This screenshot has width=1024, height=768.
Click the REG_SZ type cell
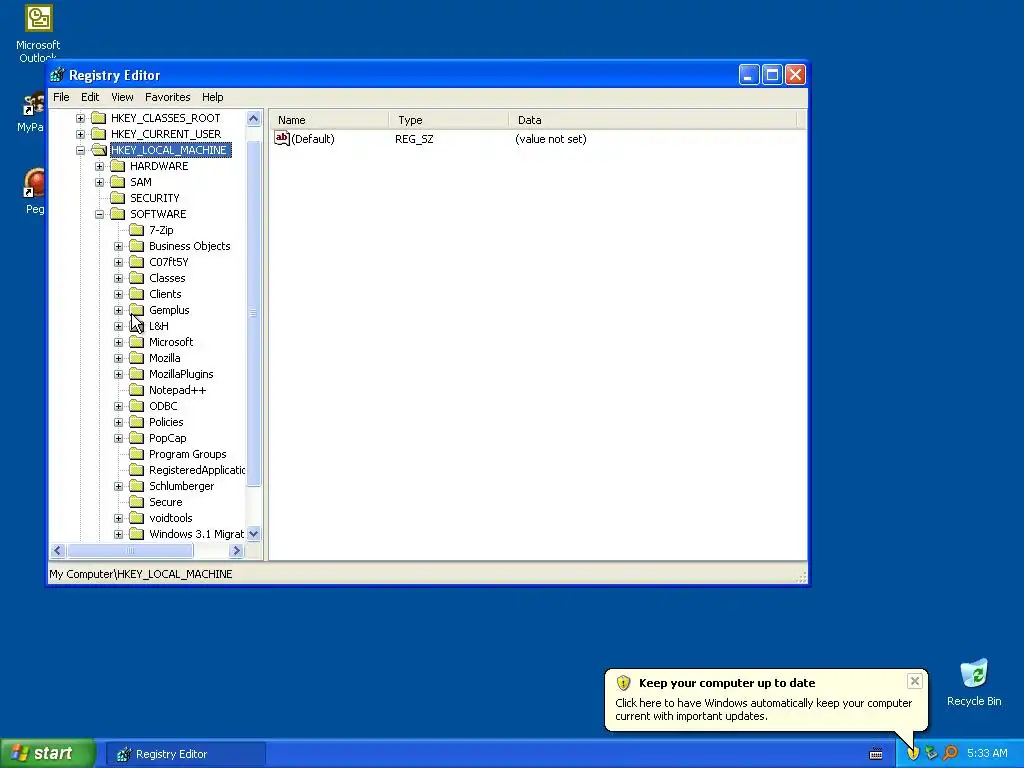tap(414, 139)
